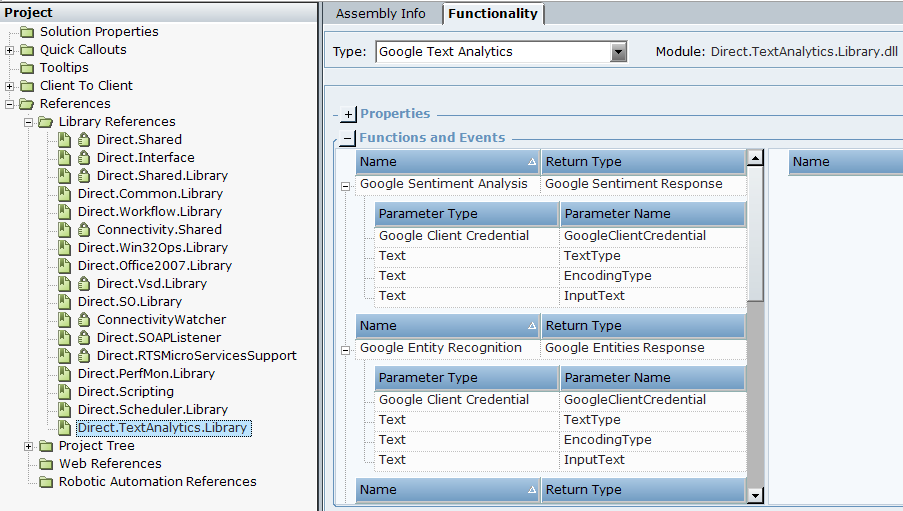This screenshot has height=511, width=903.
Task: Click the Web References folder icon
Action: 46,464
